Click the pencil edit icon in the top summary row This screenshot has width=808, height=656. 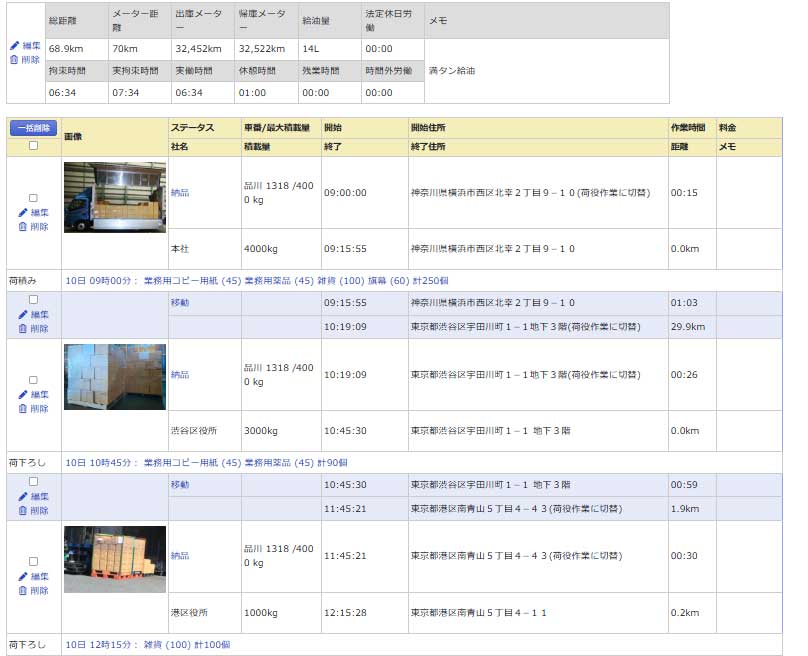(x=14, y=46)
